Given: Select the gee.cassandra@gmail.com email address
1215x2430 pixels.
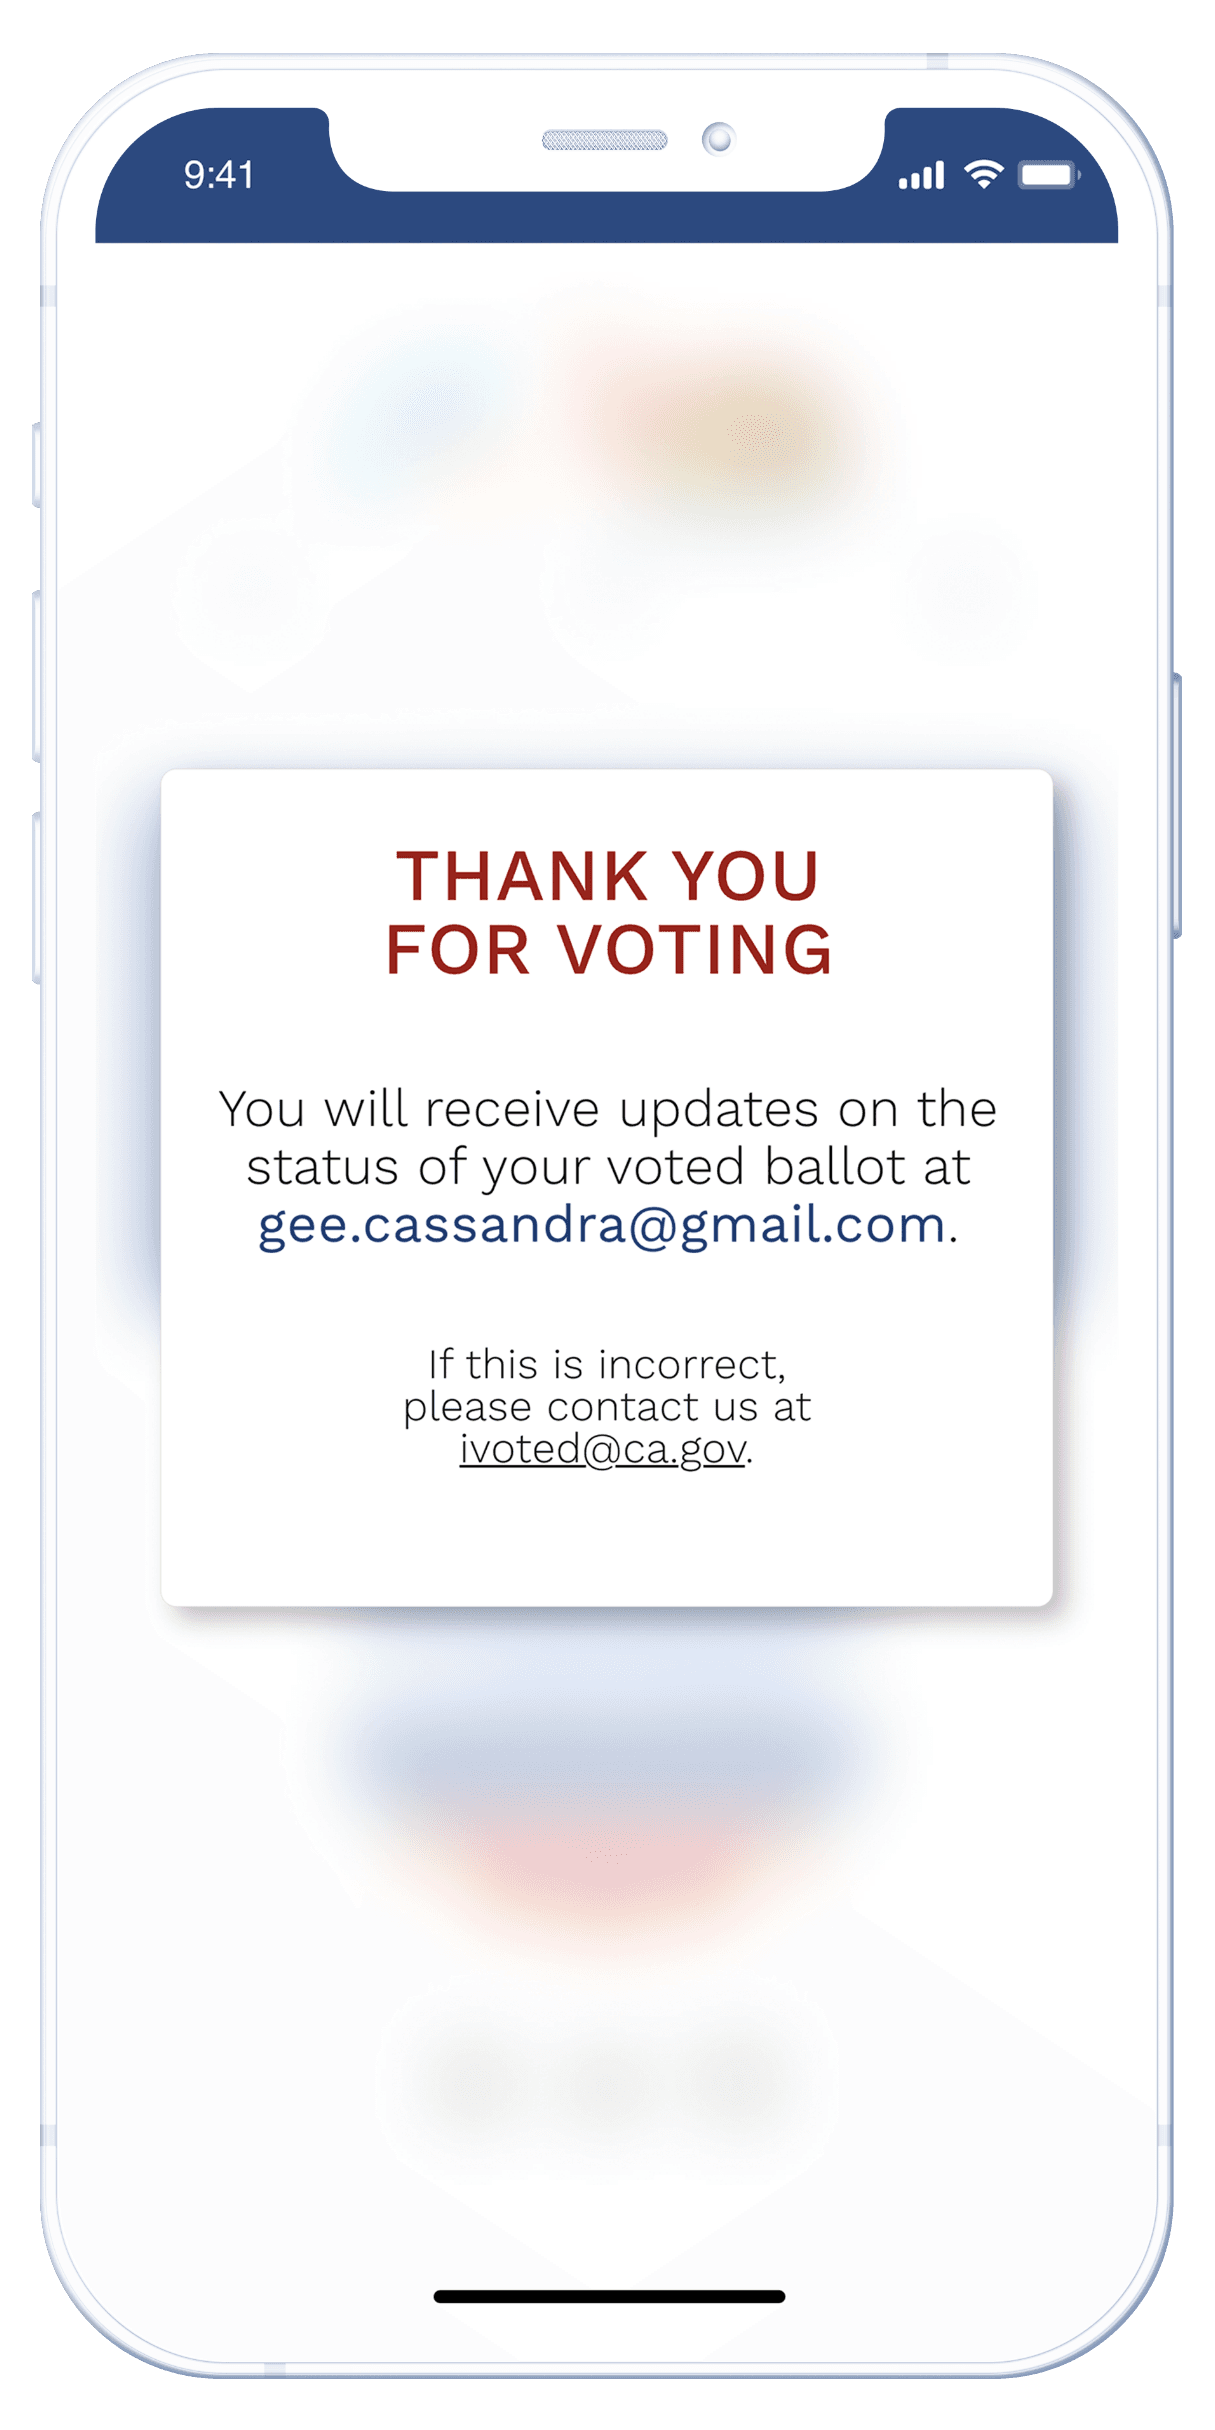Looking at the screenshot, I should click(602, 1226).
